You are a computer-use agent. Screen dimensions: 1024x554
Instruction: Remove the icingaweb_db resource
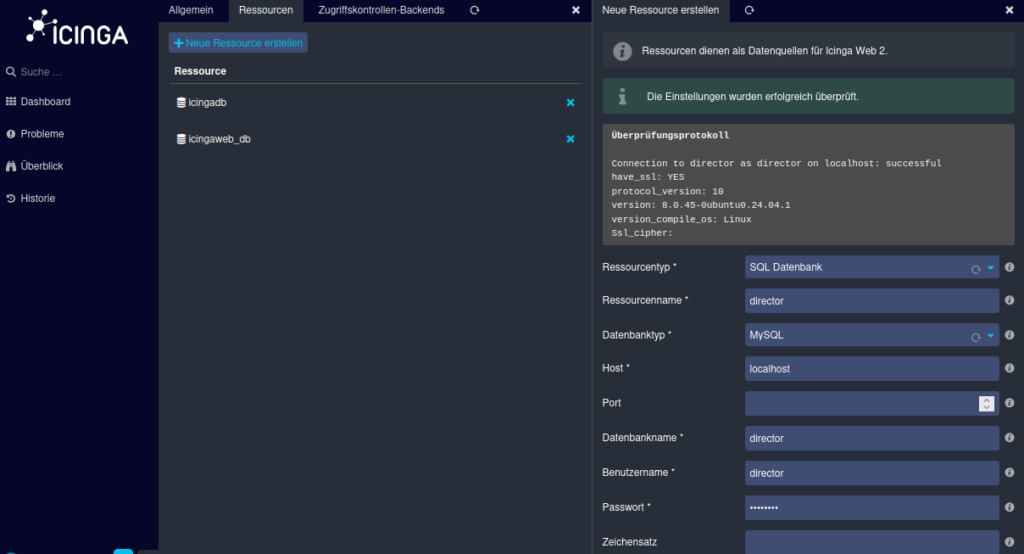click(570, 139)
